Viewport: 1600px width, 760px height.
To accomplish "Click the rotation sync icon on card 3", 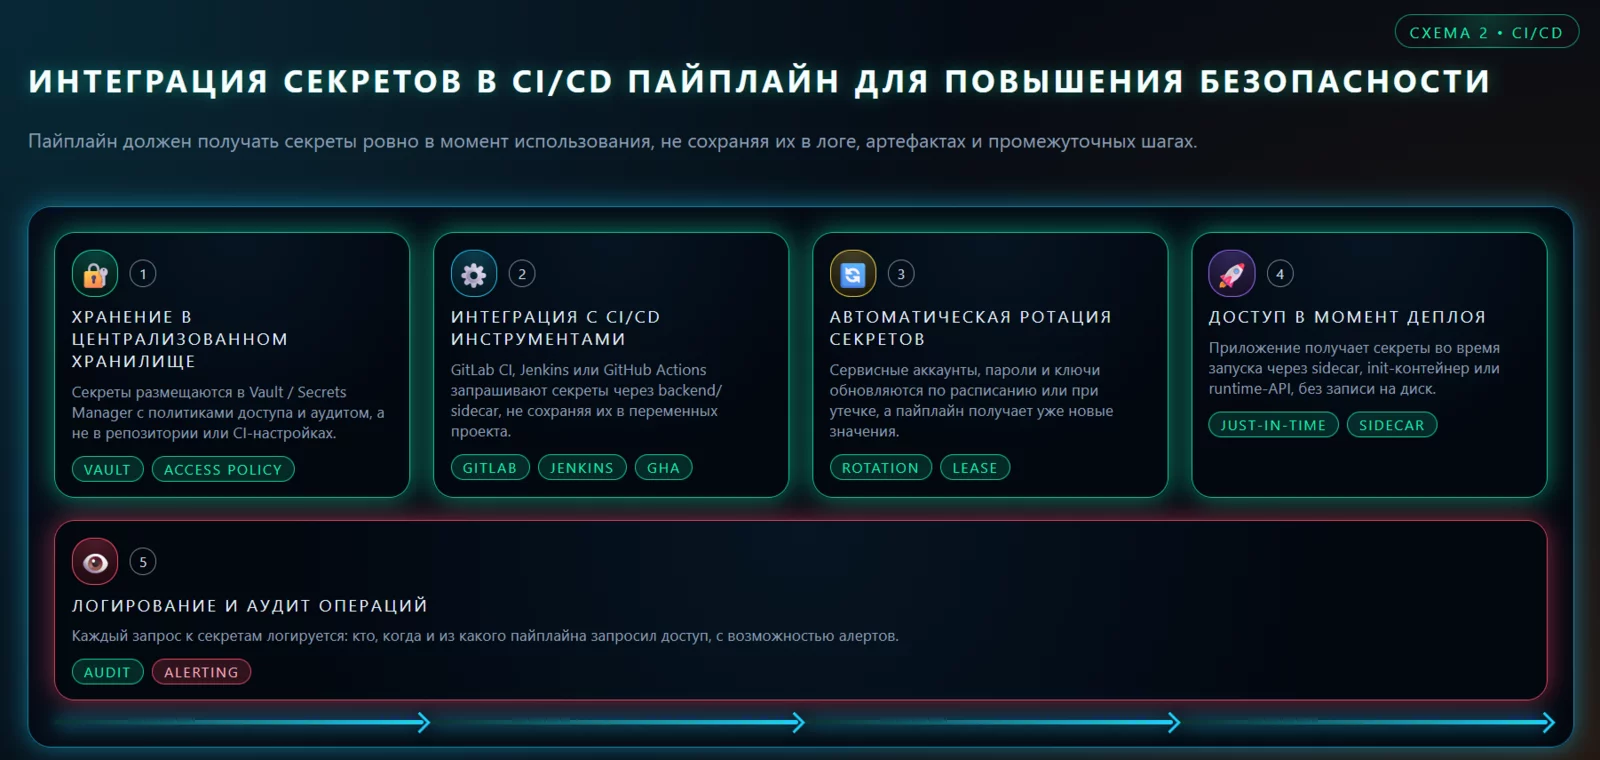I will coord(853,274).
